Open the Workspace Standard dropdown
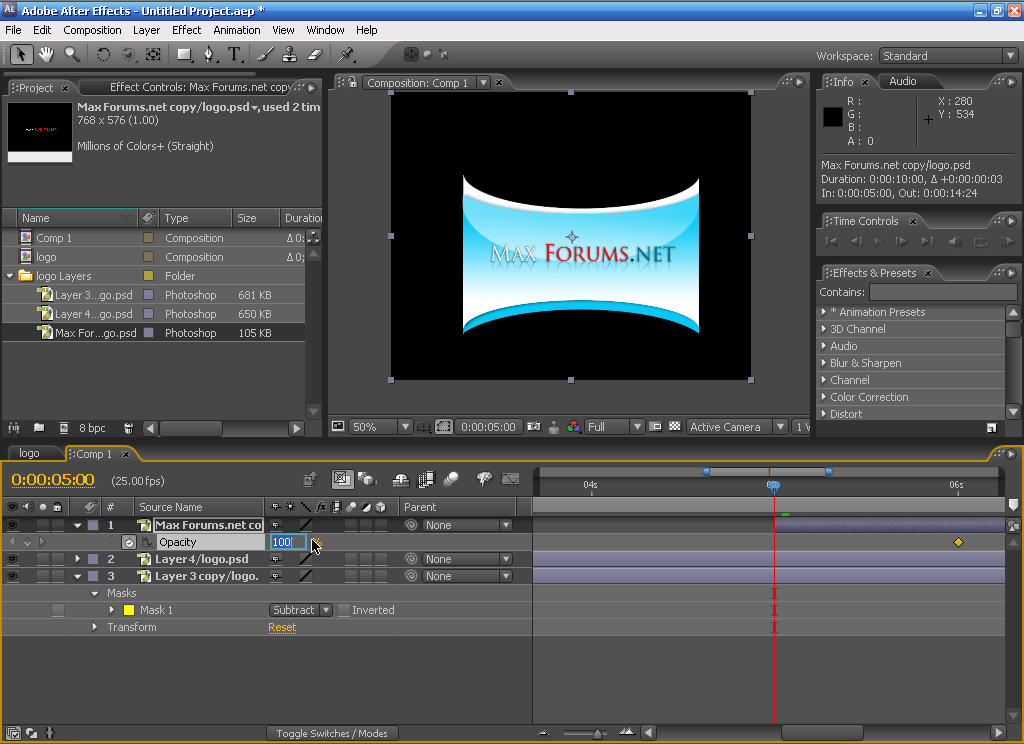This screenshot has height=744, width=1024. pos(949,56)
